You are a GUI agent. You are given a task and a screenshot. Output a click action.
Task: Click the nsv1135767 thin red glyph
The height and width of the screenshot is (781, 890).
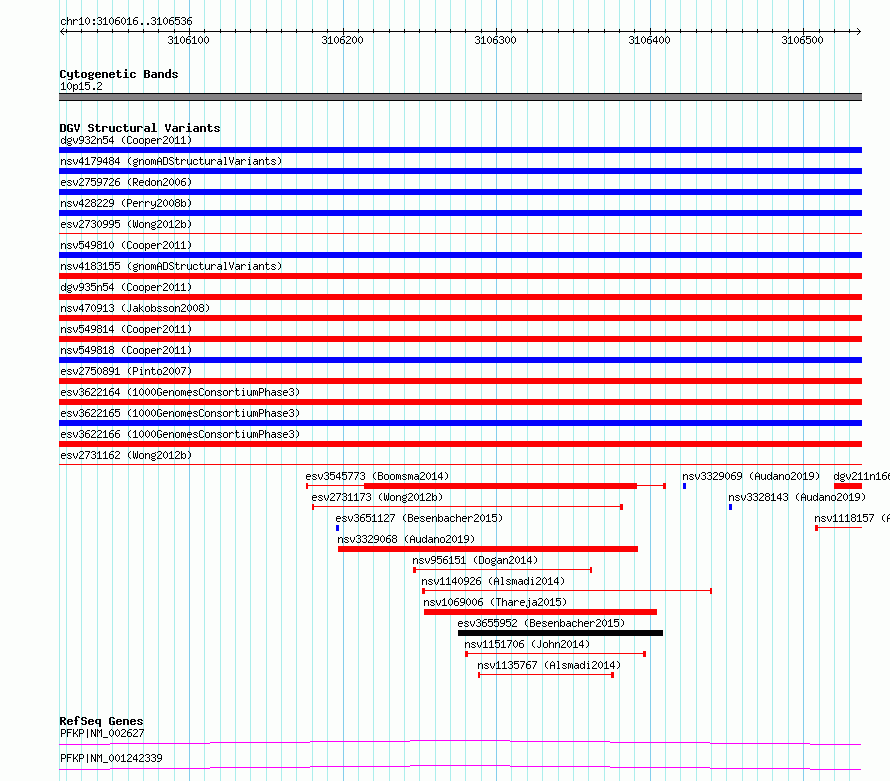(x=546, y=675)
